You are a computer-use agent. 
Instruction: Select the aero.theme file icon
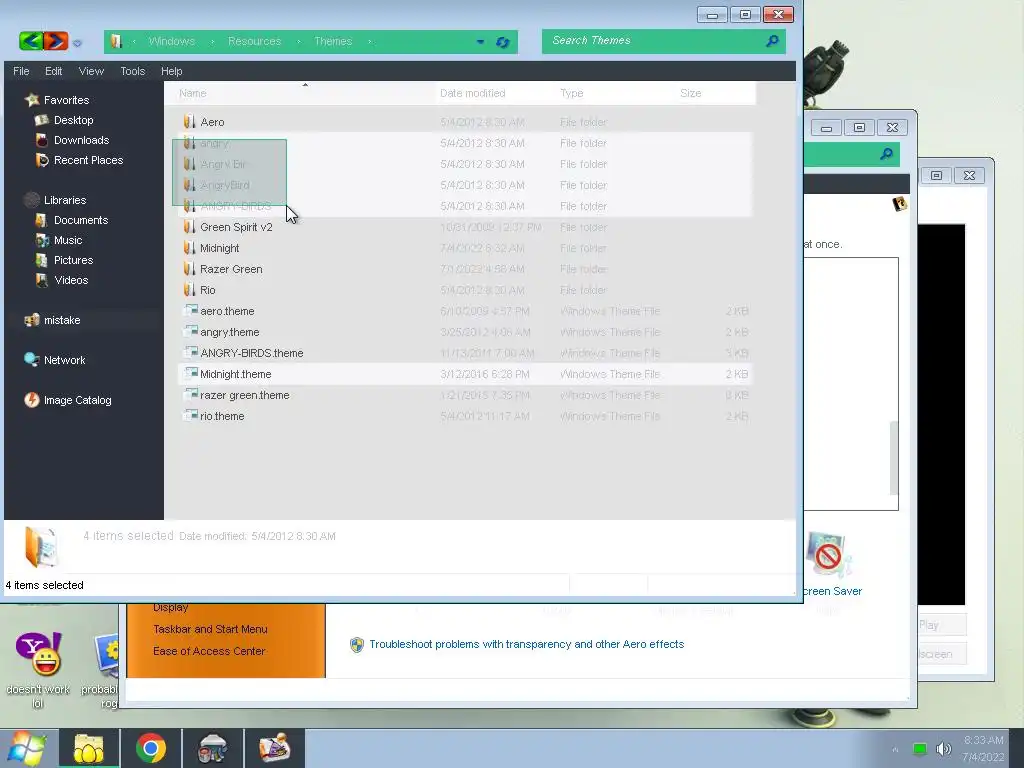[x=190, y=311]
